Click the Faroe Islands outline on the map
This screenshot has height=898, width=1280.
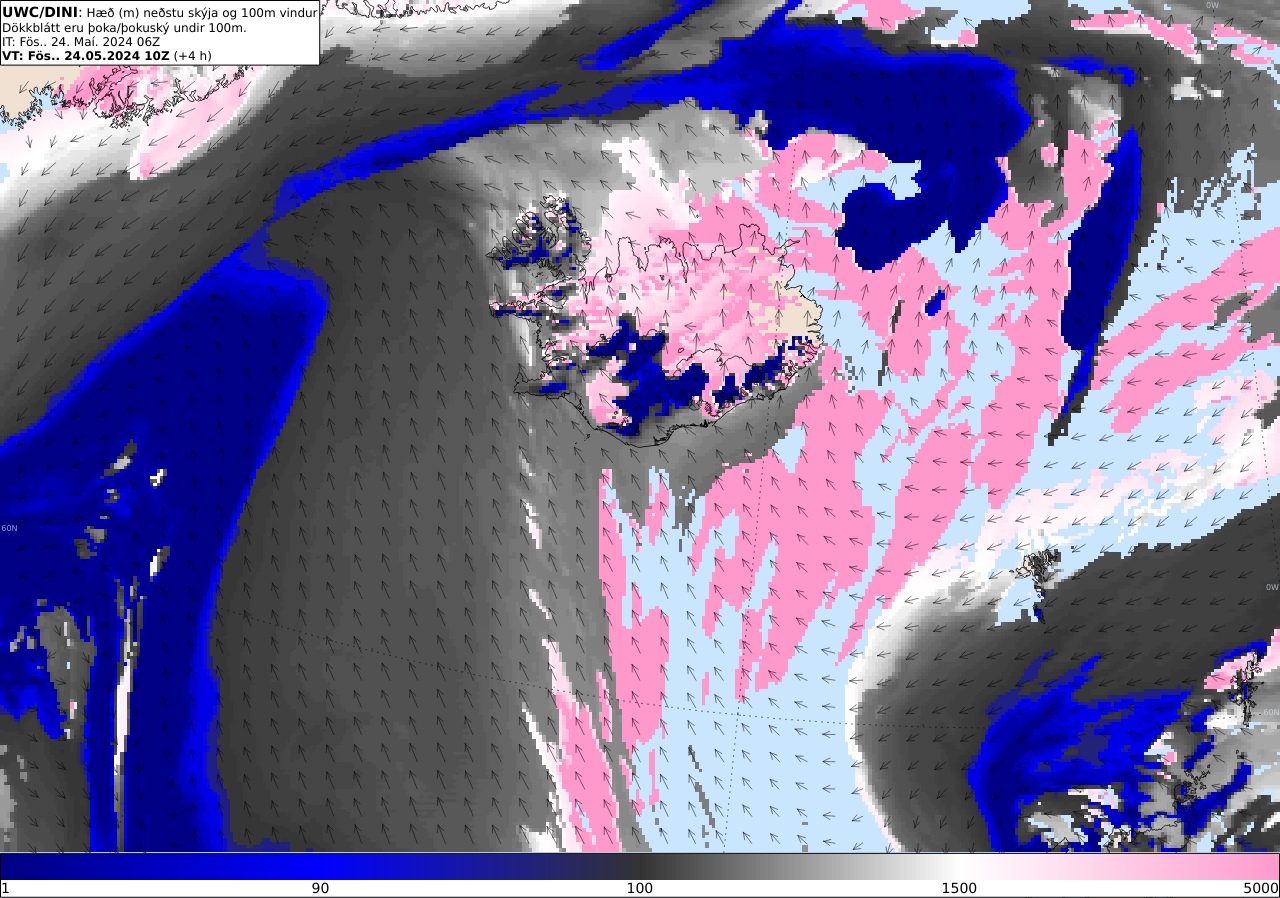[1038, 580]
